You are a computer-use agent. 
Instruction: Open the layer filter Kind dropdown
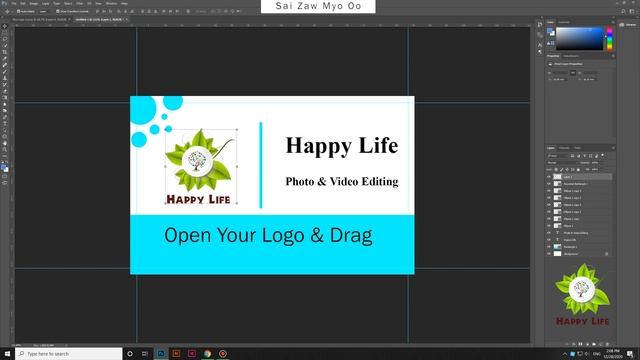[557, 156]
